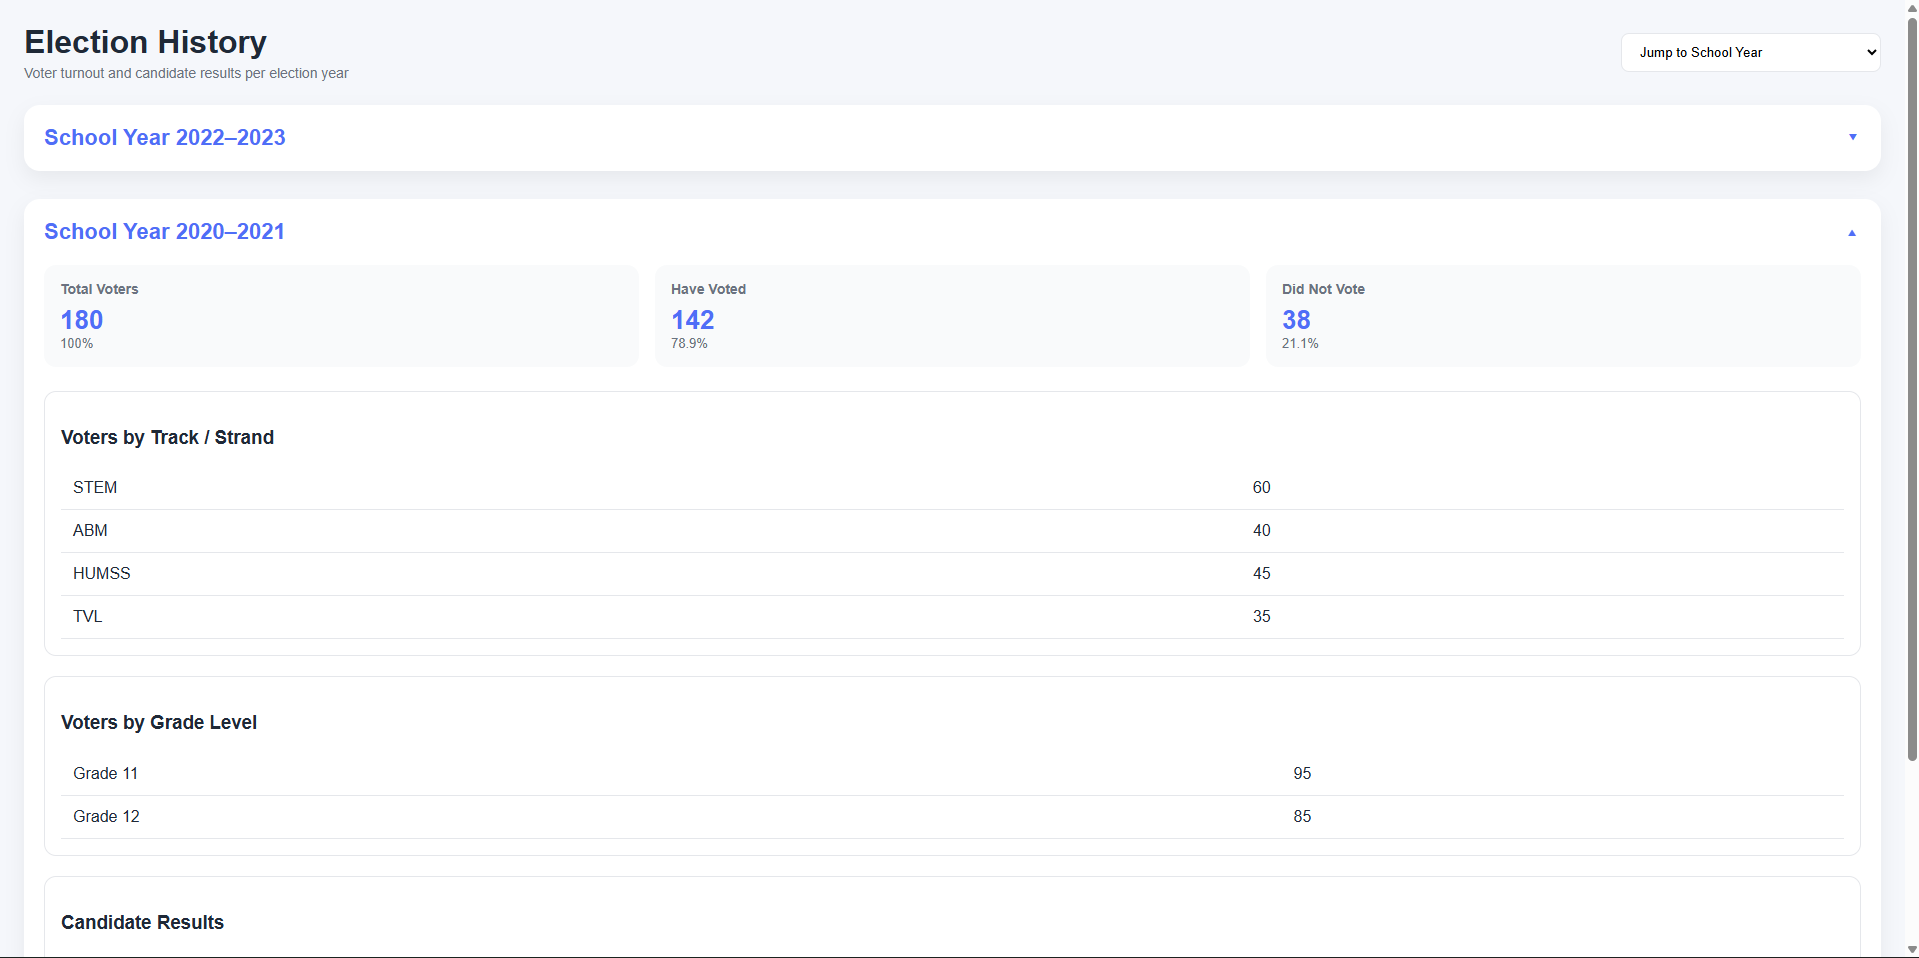Open the Jump to School Year dropdown

click(1750, 52)
